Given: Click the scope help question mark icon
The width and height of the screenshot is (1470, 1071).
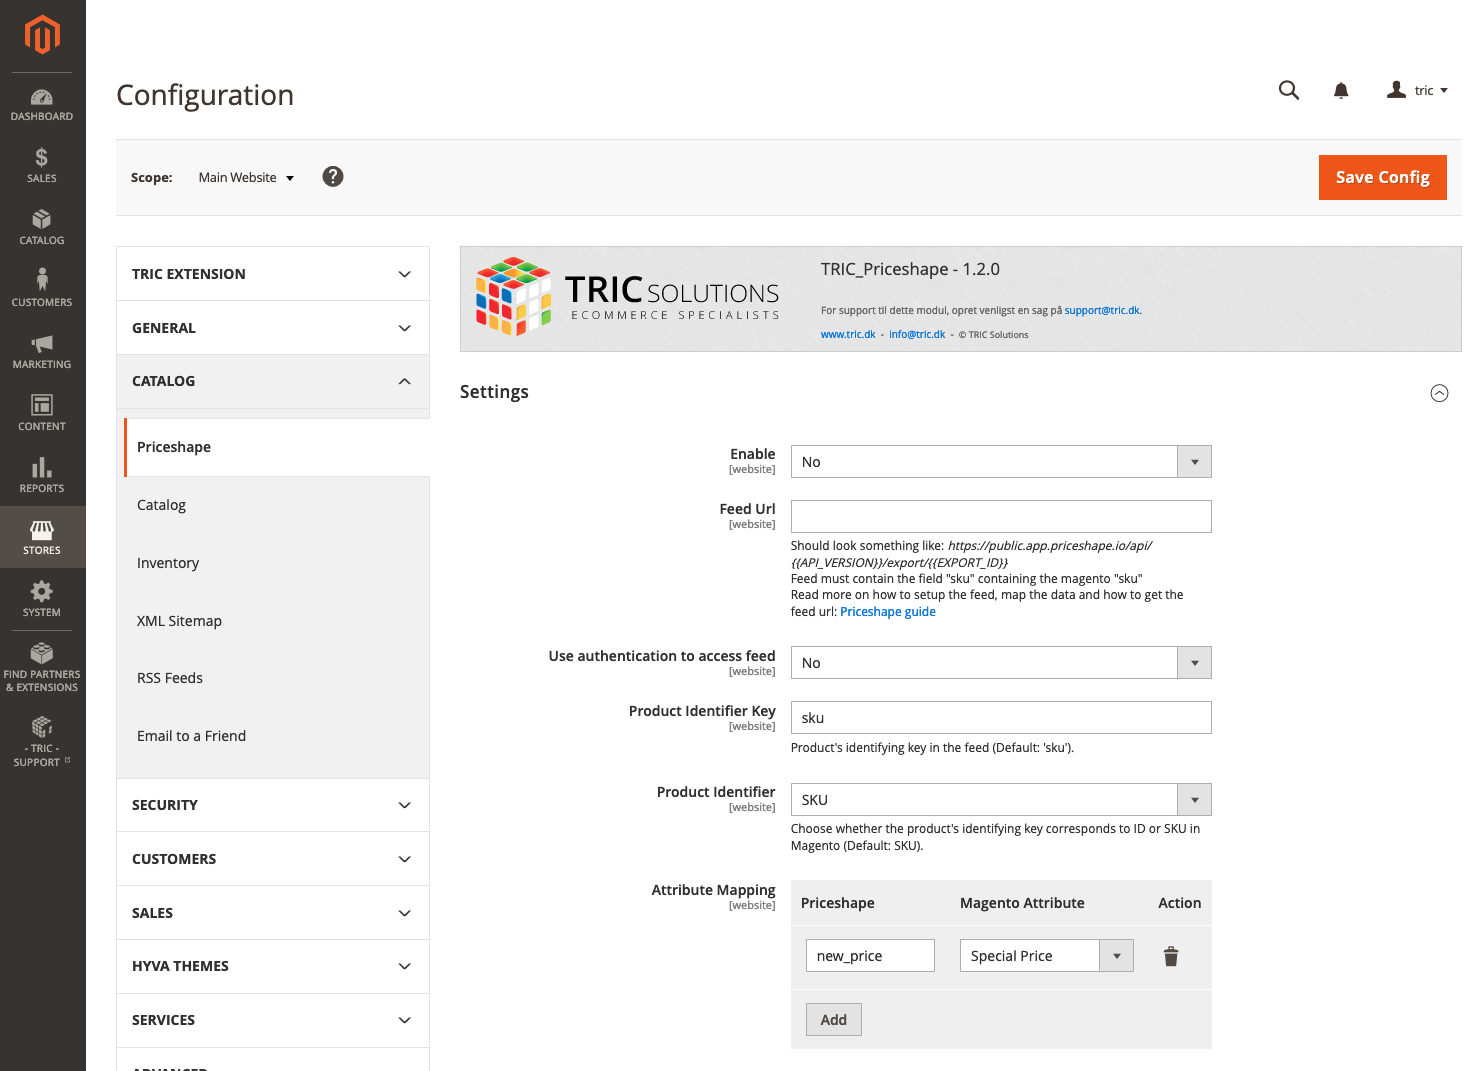Looking at the screenshot, I should [333, 177].
